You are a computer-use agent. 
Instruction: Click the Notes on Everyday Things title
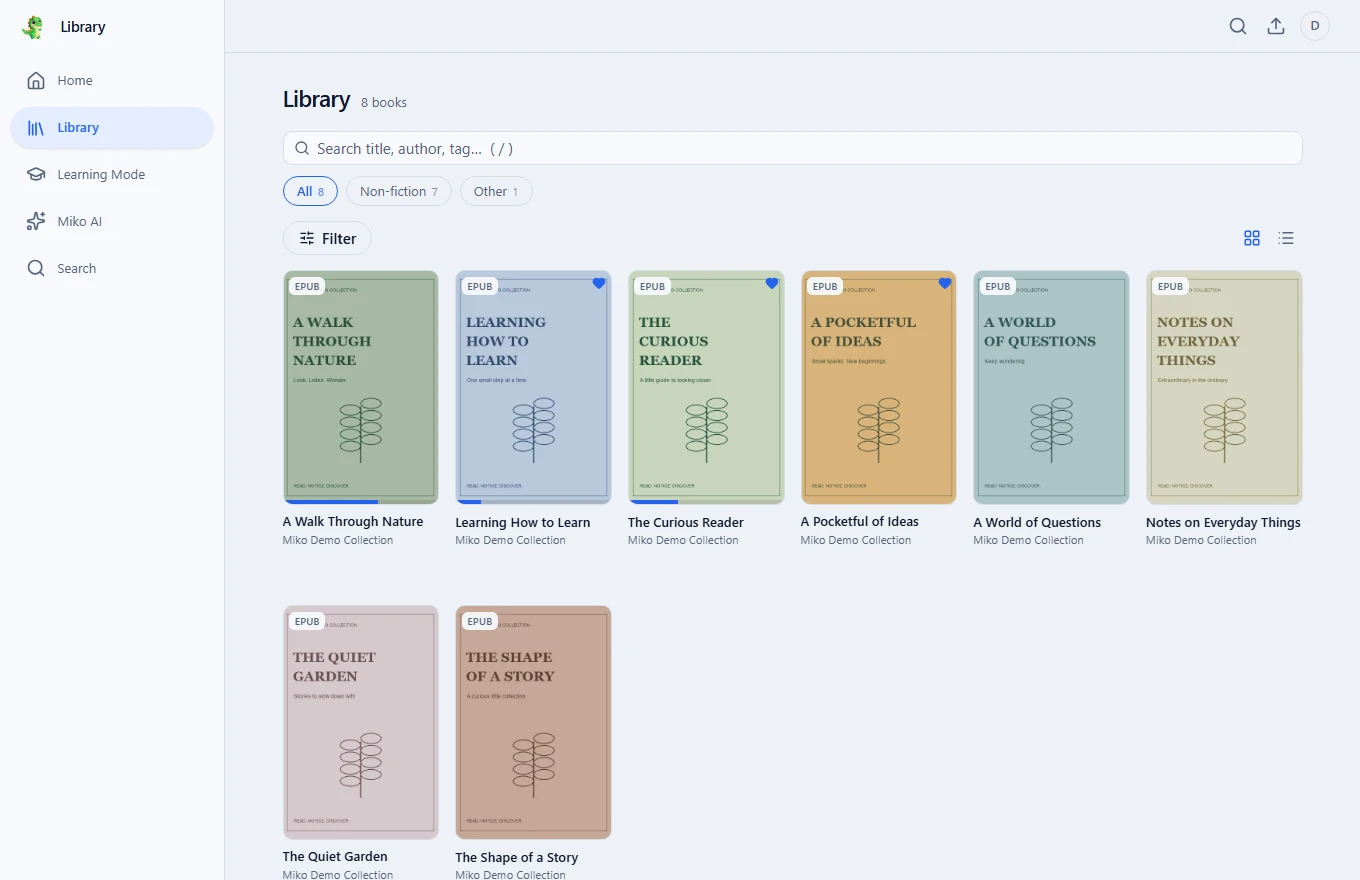1223,522
